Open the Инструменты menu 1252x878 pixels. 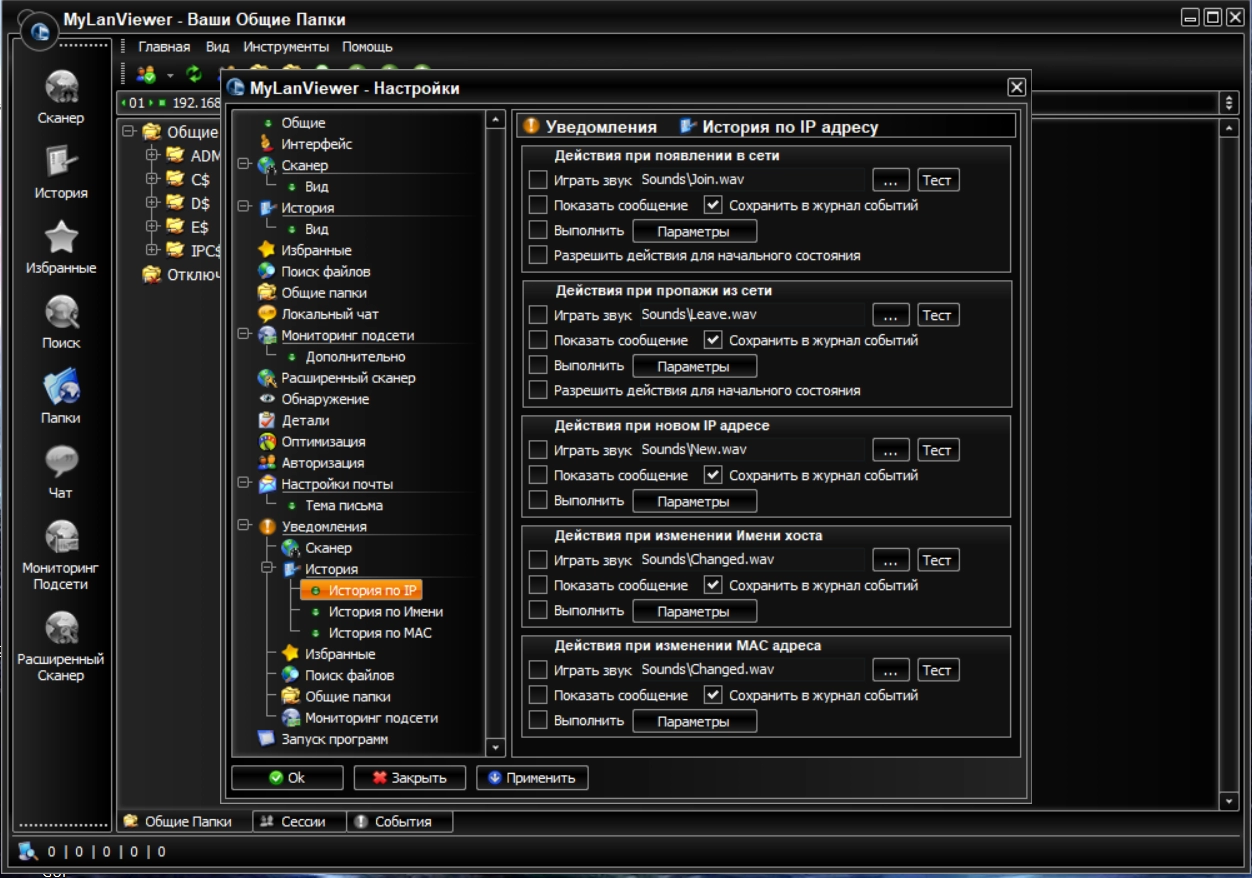(x=286, y=47)
